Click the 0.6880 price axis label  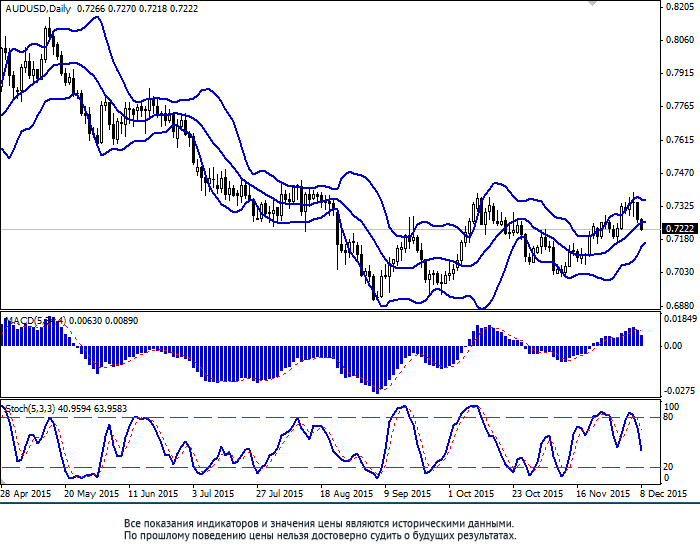[679, 305]
